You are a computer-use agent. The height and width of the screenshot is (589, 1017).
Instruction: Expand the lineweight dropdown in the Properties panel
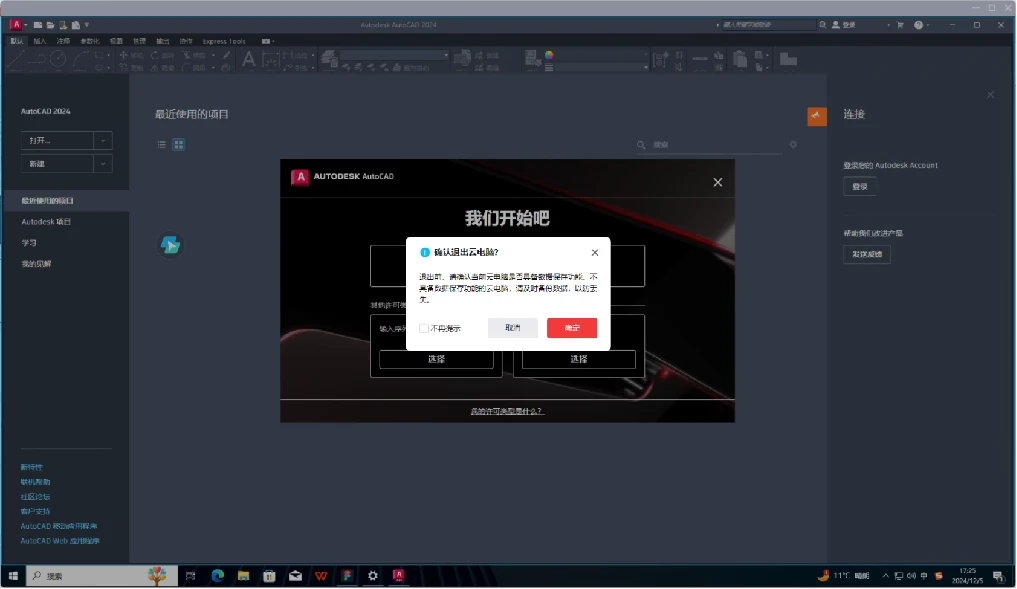[645, 67]
